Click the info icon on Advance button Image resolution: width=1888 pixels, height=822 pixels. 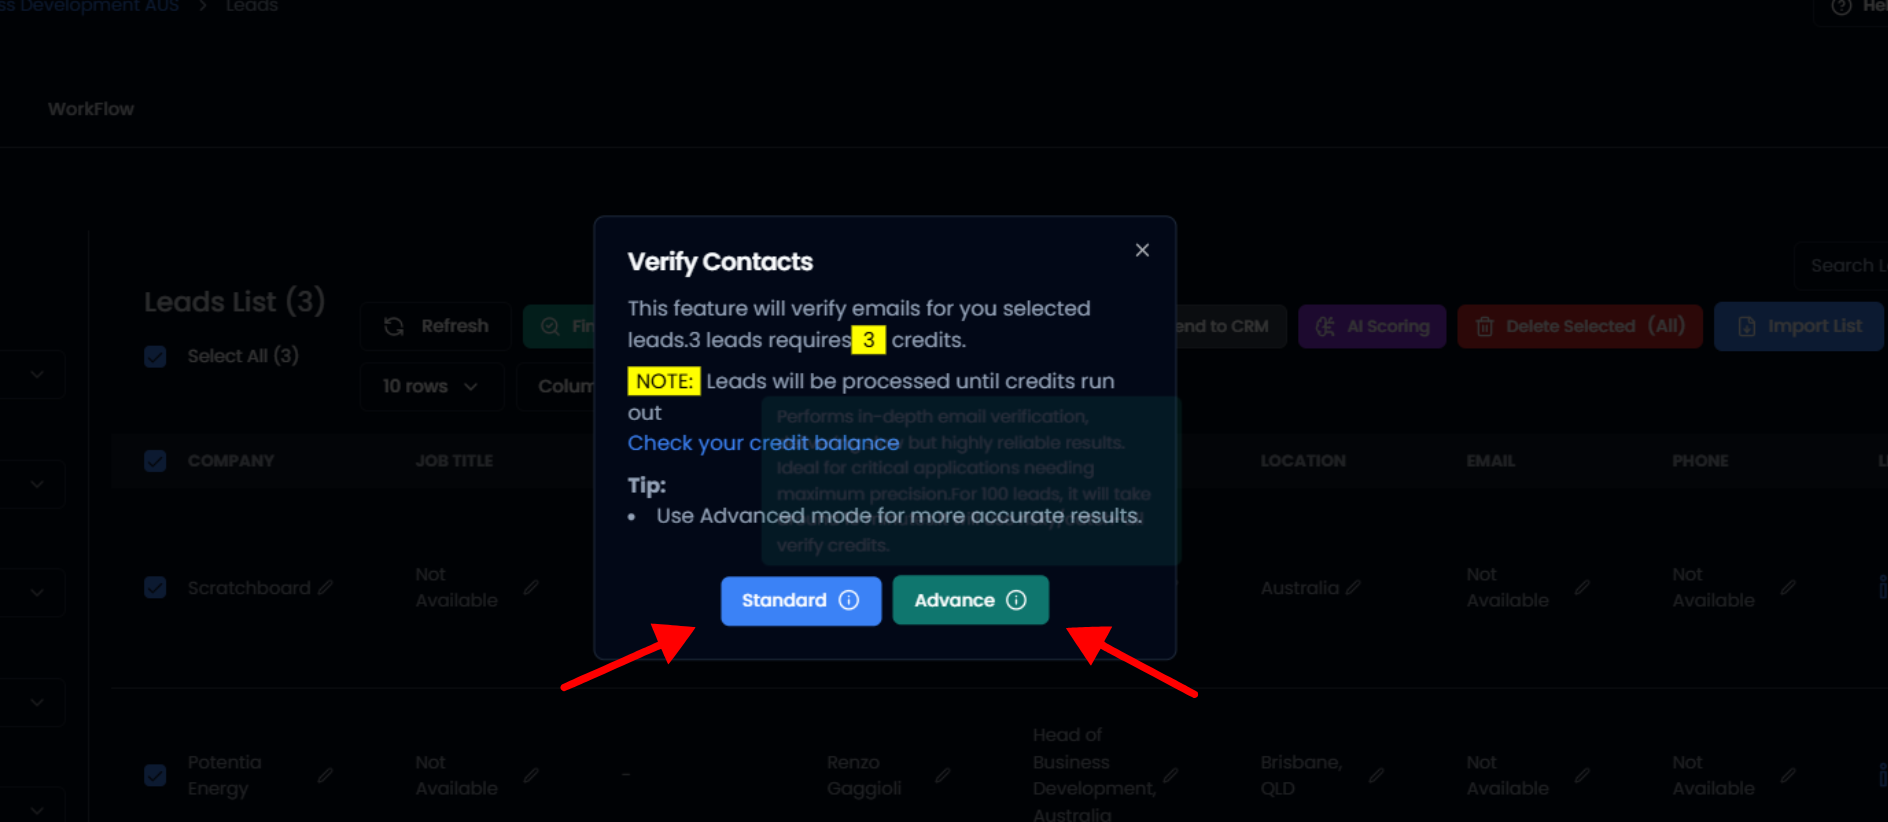1016,600
